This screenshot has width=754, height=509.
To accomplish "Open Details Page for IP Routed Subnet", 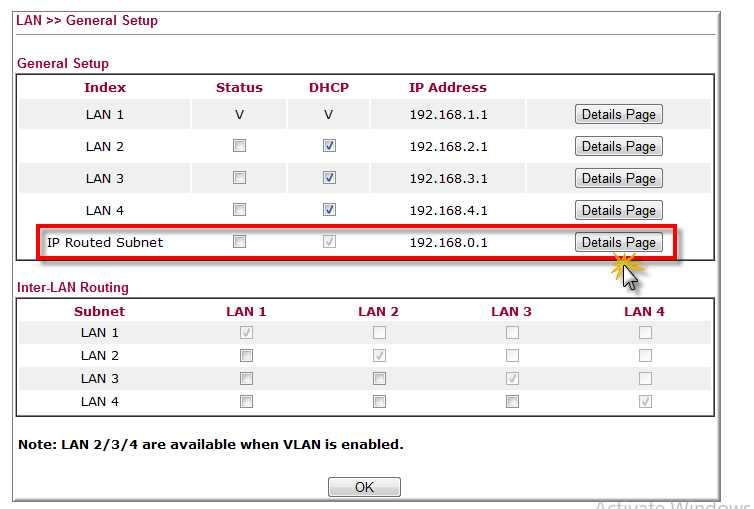I will pyautogui.click(x=618, y=242).
